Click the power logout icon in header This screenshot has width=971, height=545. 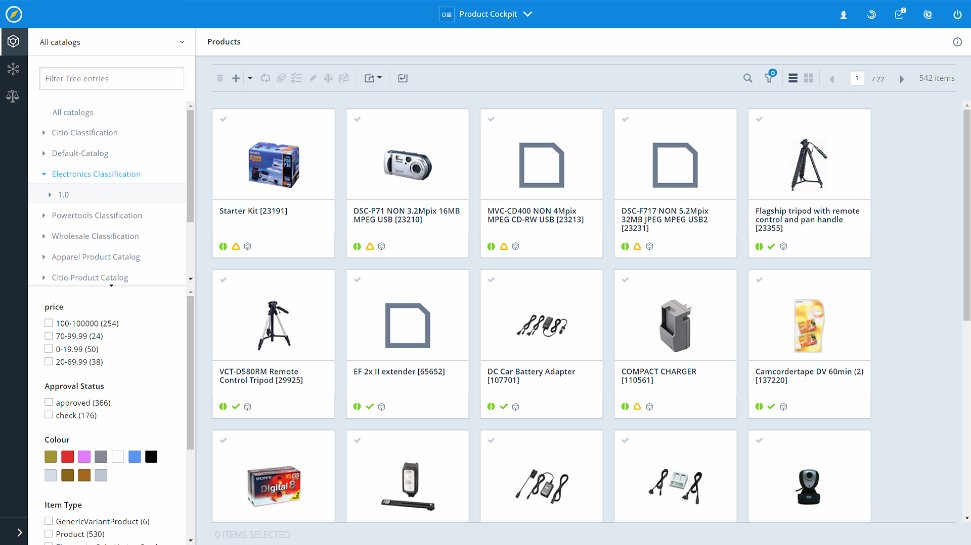click(957, 14)
